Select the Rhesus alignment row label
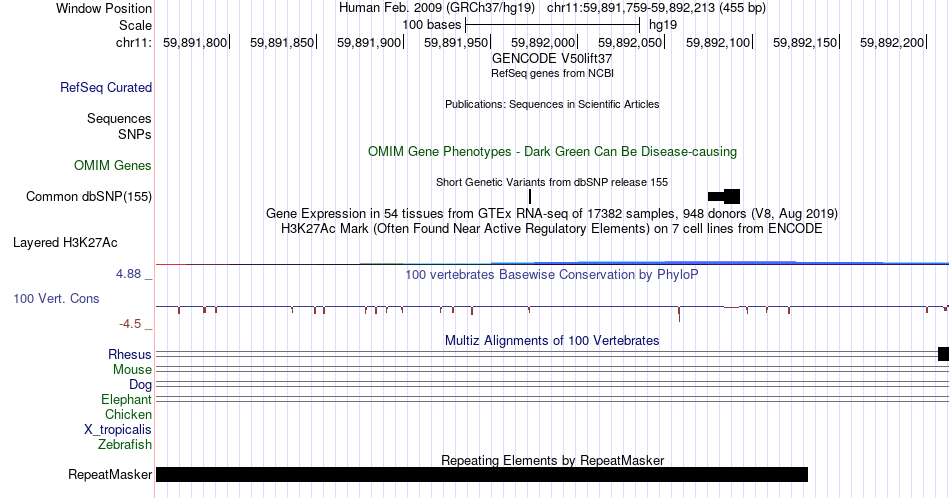This screenshot has width=950, height=498. 130,354
